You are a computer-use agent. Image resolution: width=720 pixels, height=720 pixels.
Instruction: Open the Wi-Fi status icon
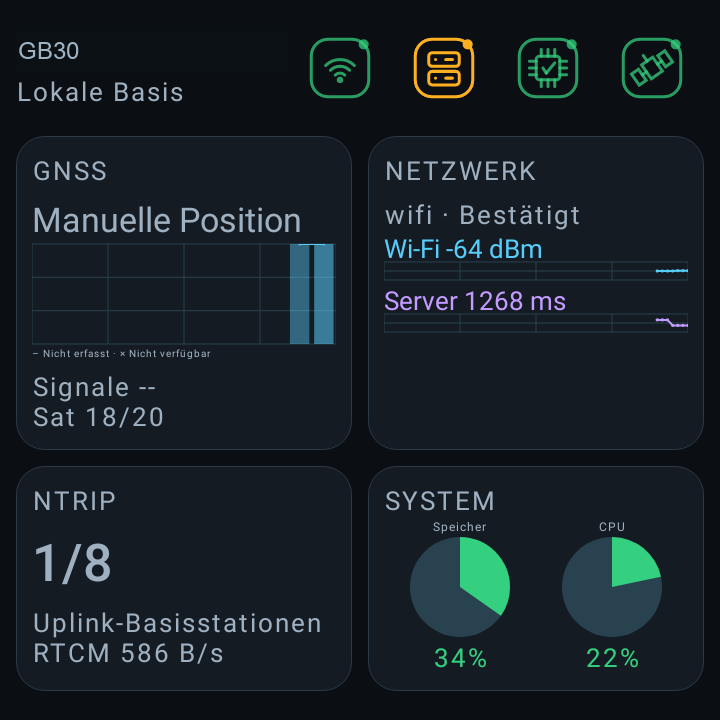tap(340, 68)
